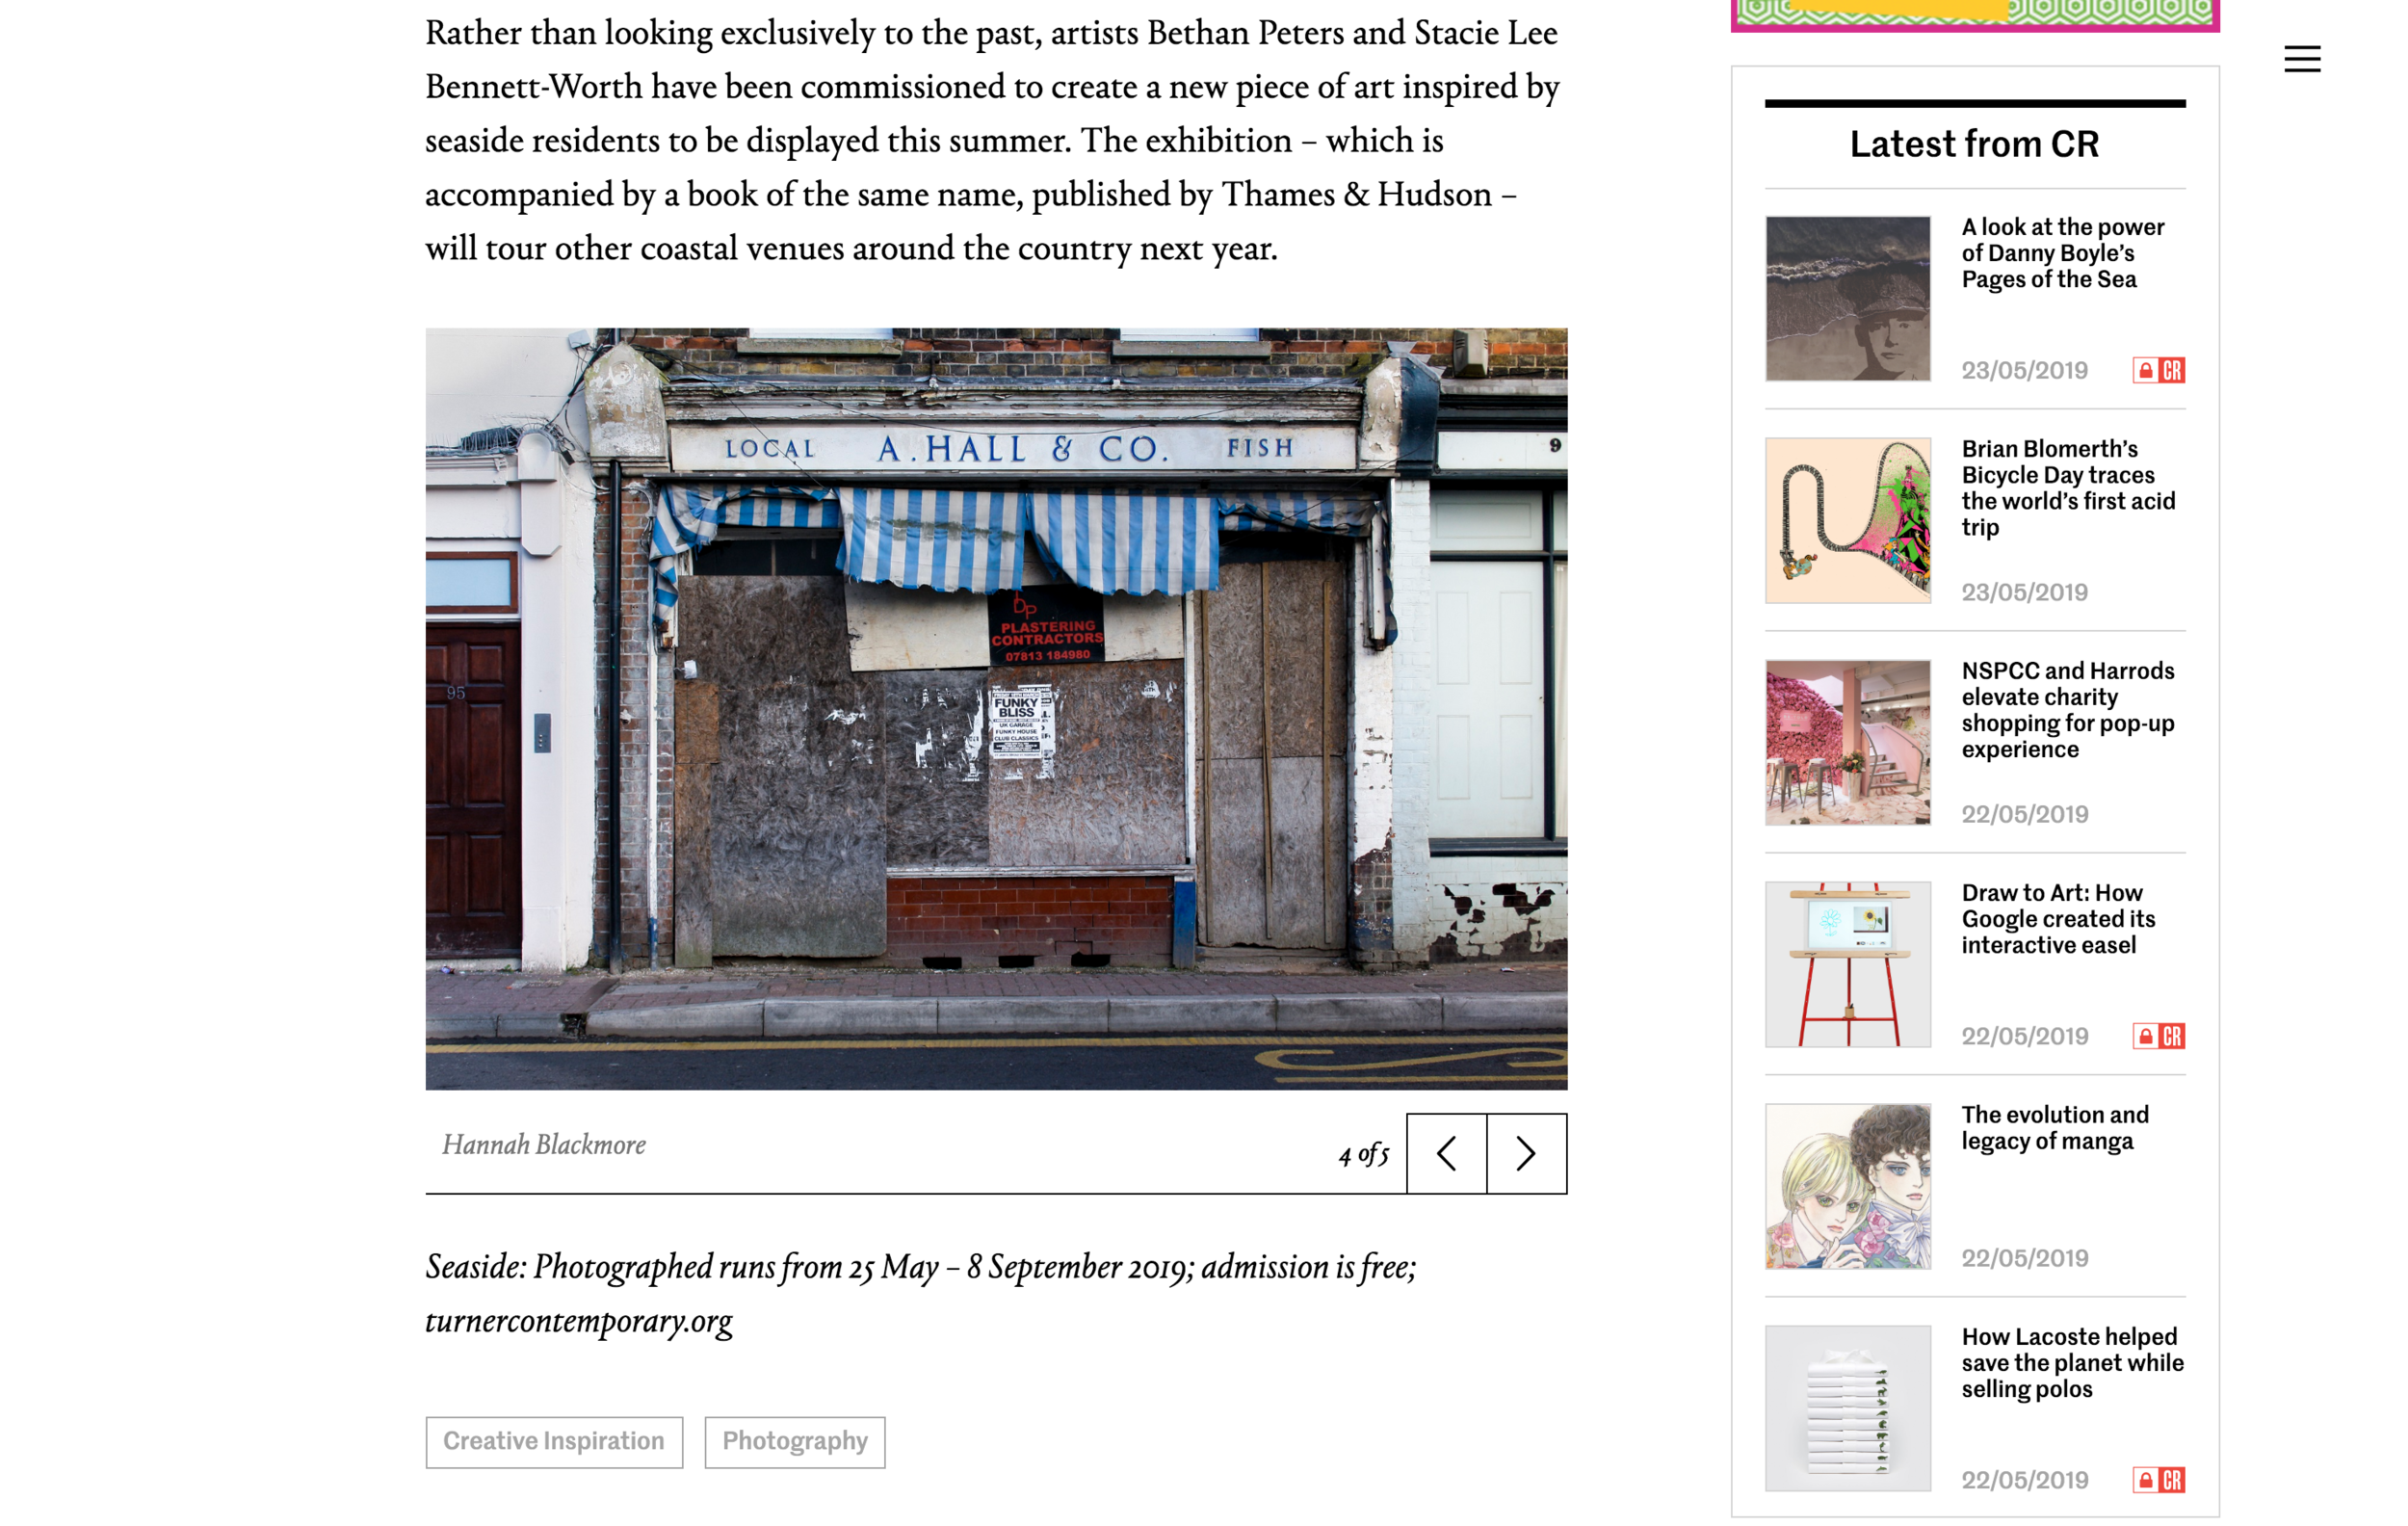Read Brian Blomerth's Bicycle Day article
Screen dimensions: 2408x1526
point(2068,488)
